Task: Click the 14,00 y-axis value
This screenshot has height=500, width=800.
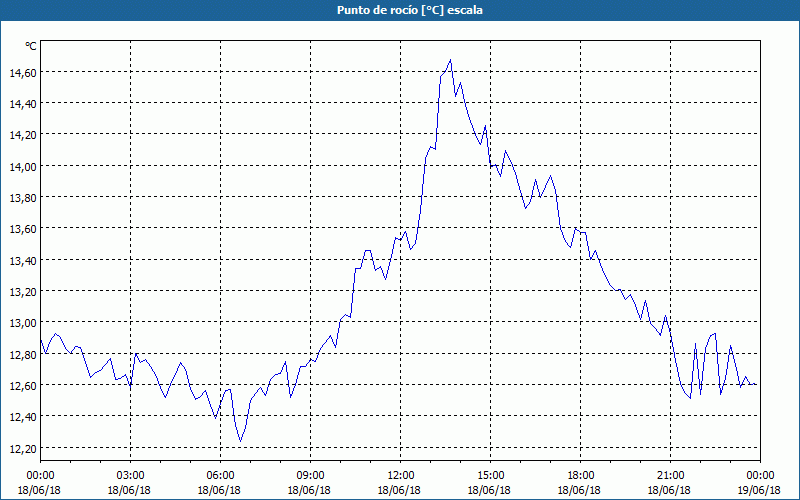Action: click(x=23, y=167)
